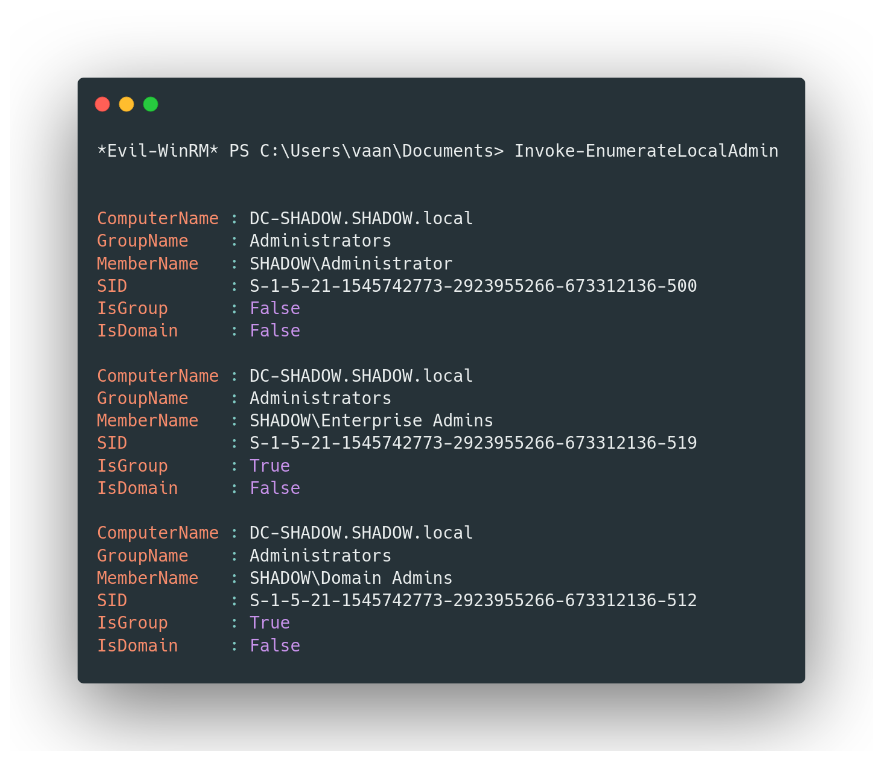
Task: Click the first DC-SHADOW.SHADOW.local computer name
Action: (x=361, y=218)
